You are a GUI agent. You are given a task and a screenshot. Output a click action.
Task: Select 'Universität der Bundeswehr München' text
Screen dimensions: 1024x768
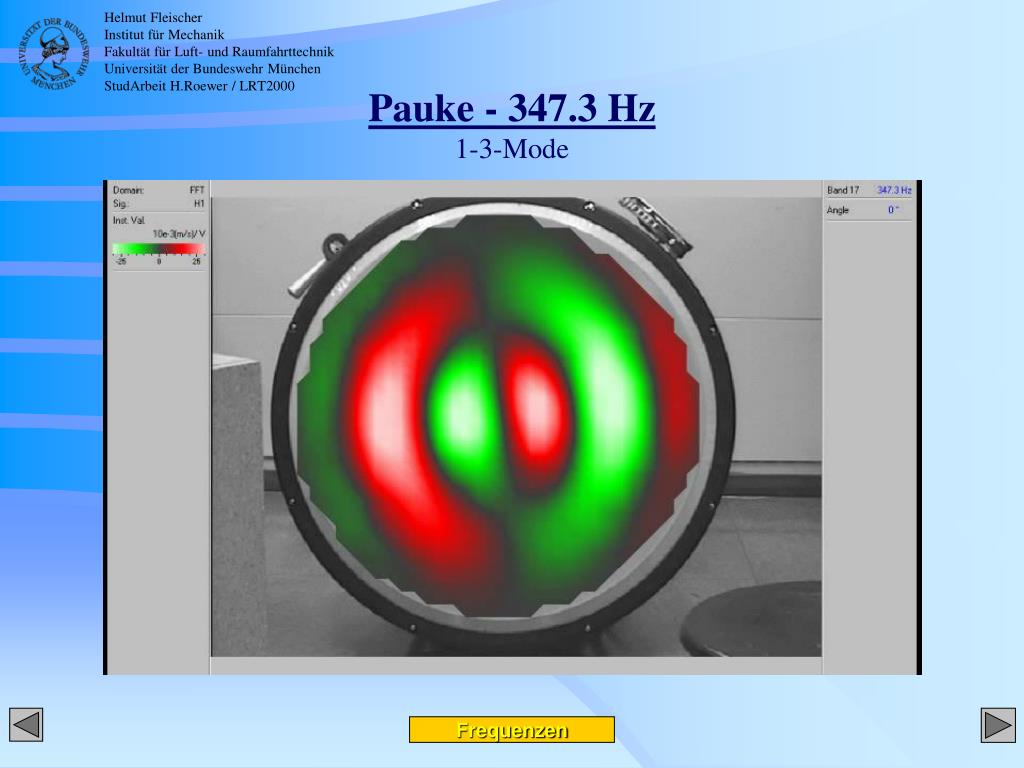[x=212, y=69]
